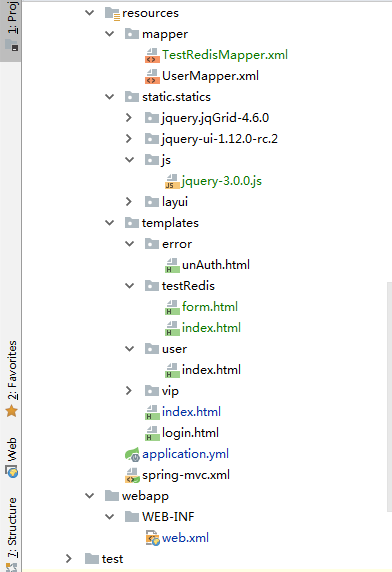Select application.yml file name
This screenshot has height=572, width=392.
pyautogui.click(x=185, y=454)
